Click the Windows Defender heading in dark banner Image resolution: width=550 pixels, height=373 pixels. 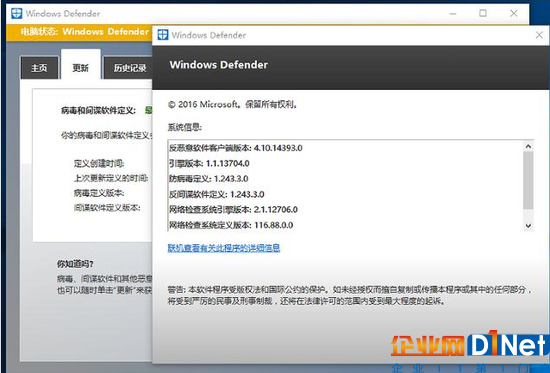coord(219,65)
